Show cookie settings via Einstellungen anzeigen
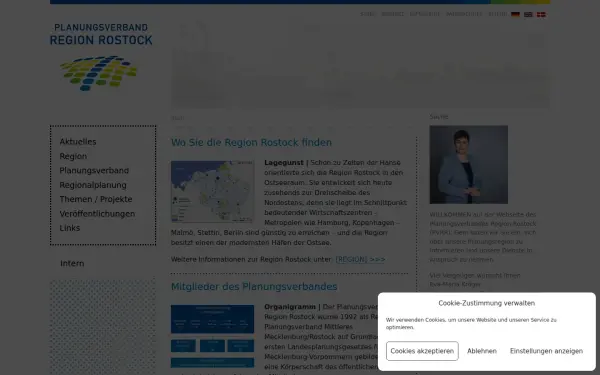The height and width of the screenshot is (375, 600). coord(546,351)
